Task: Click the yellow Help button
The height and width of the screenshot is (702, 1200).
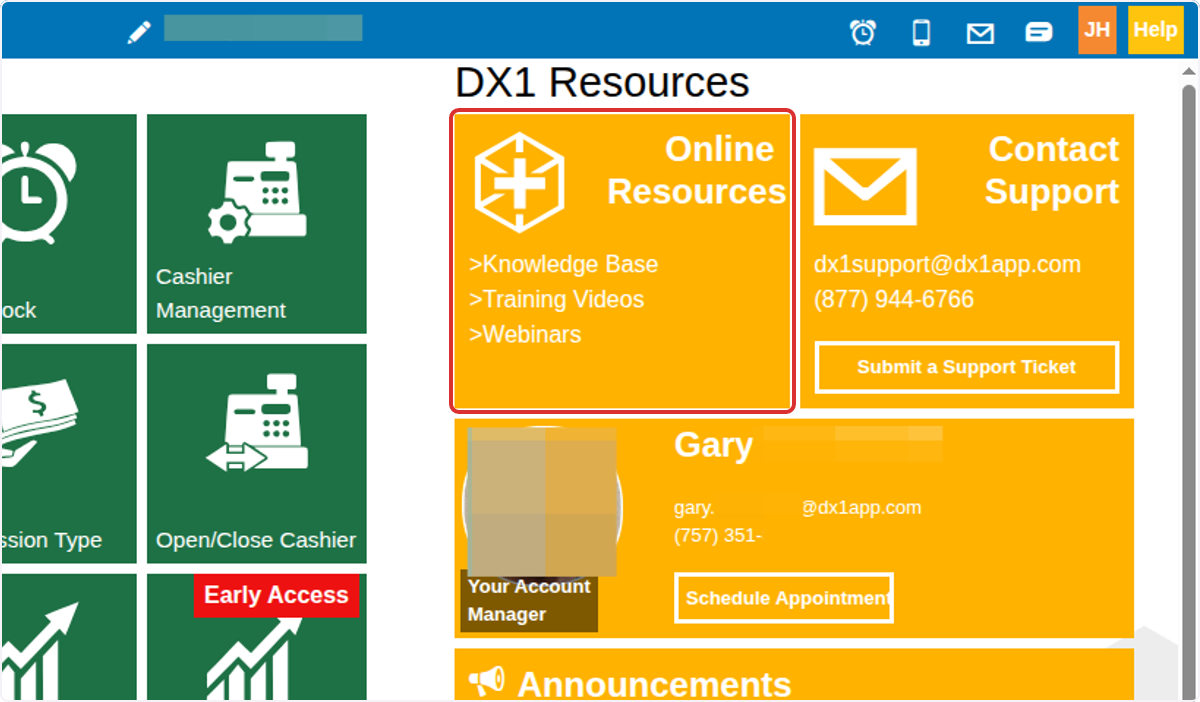Action: click(x=1155, y=30)
